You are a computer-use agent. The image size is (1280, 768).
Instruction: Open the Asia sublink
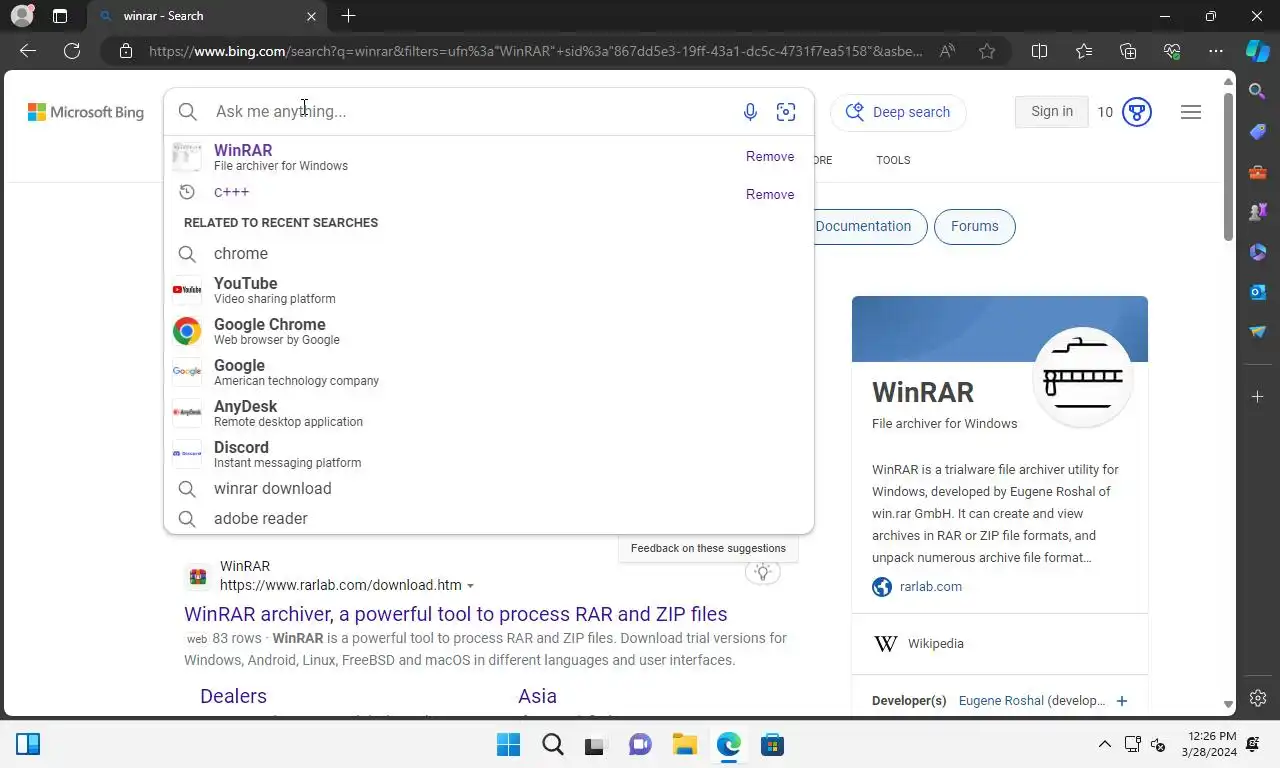pos(537,696)
